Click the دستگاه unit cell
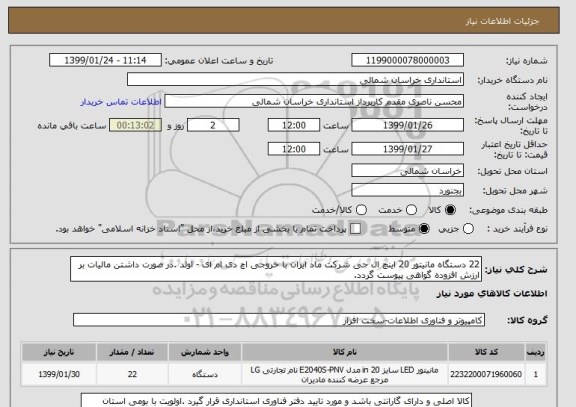Screen dimensions: 576x407 pos(205,374)
